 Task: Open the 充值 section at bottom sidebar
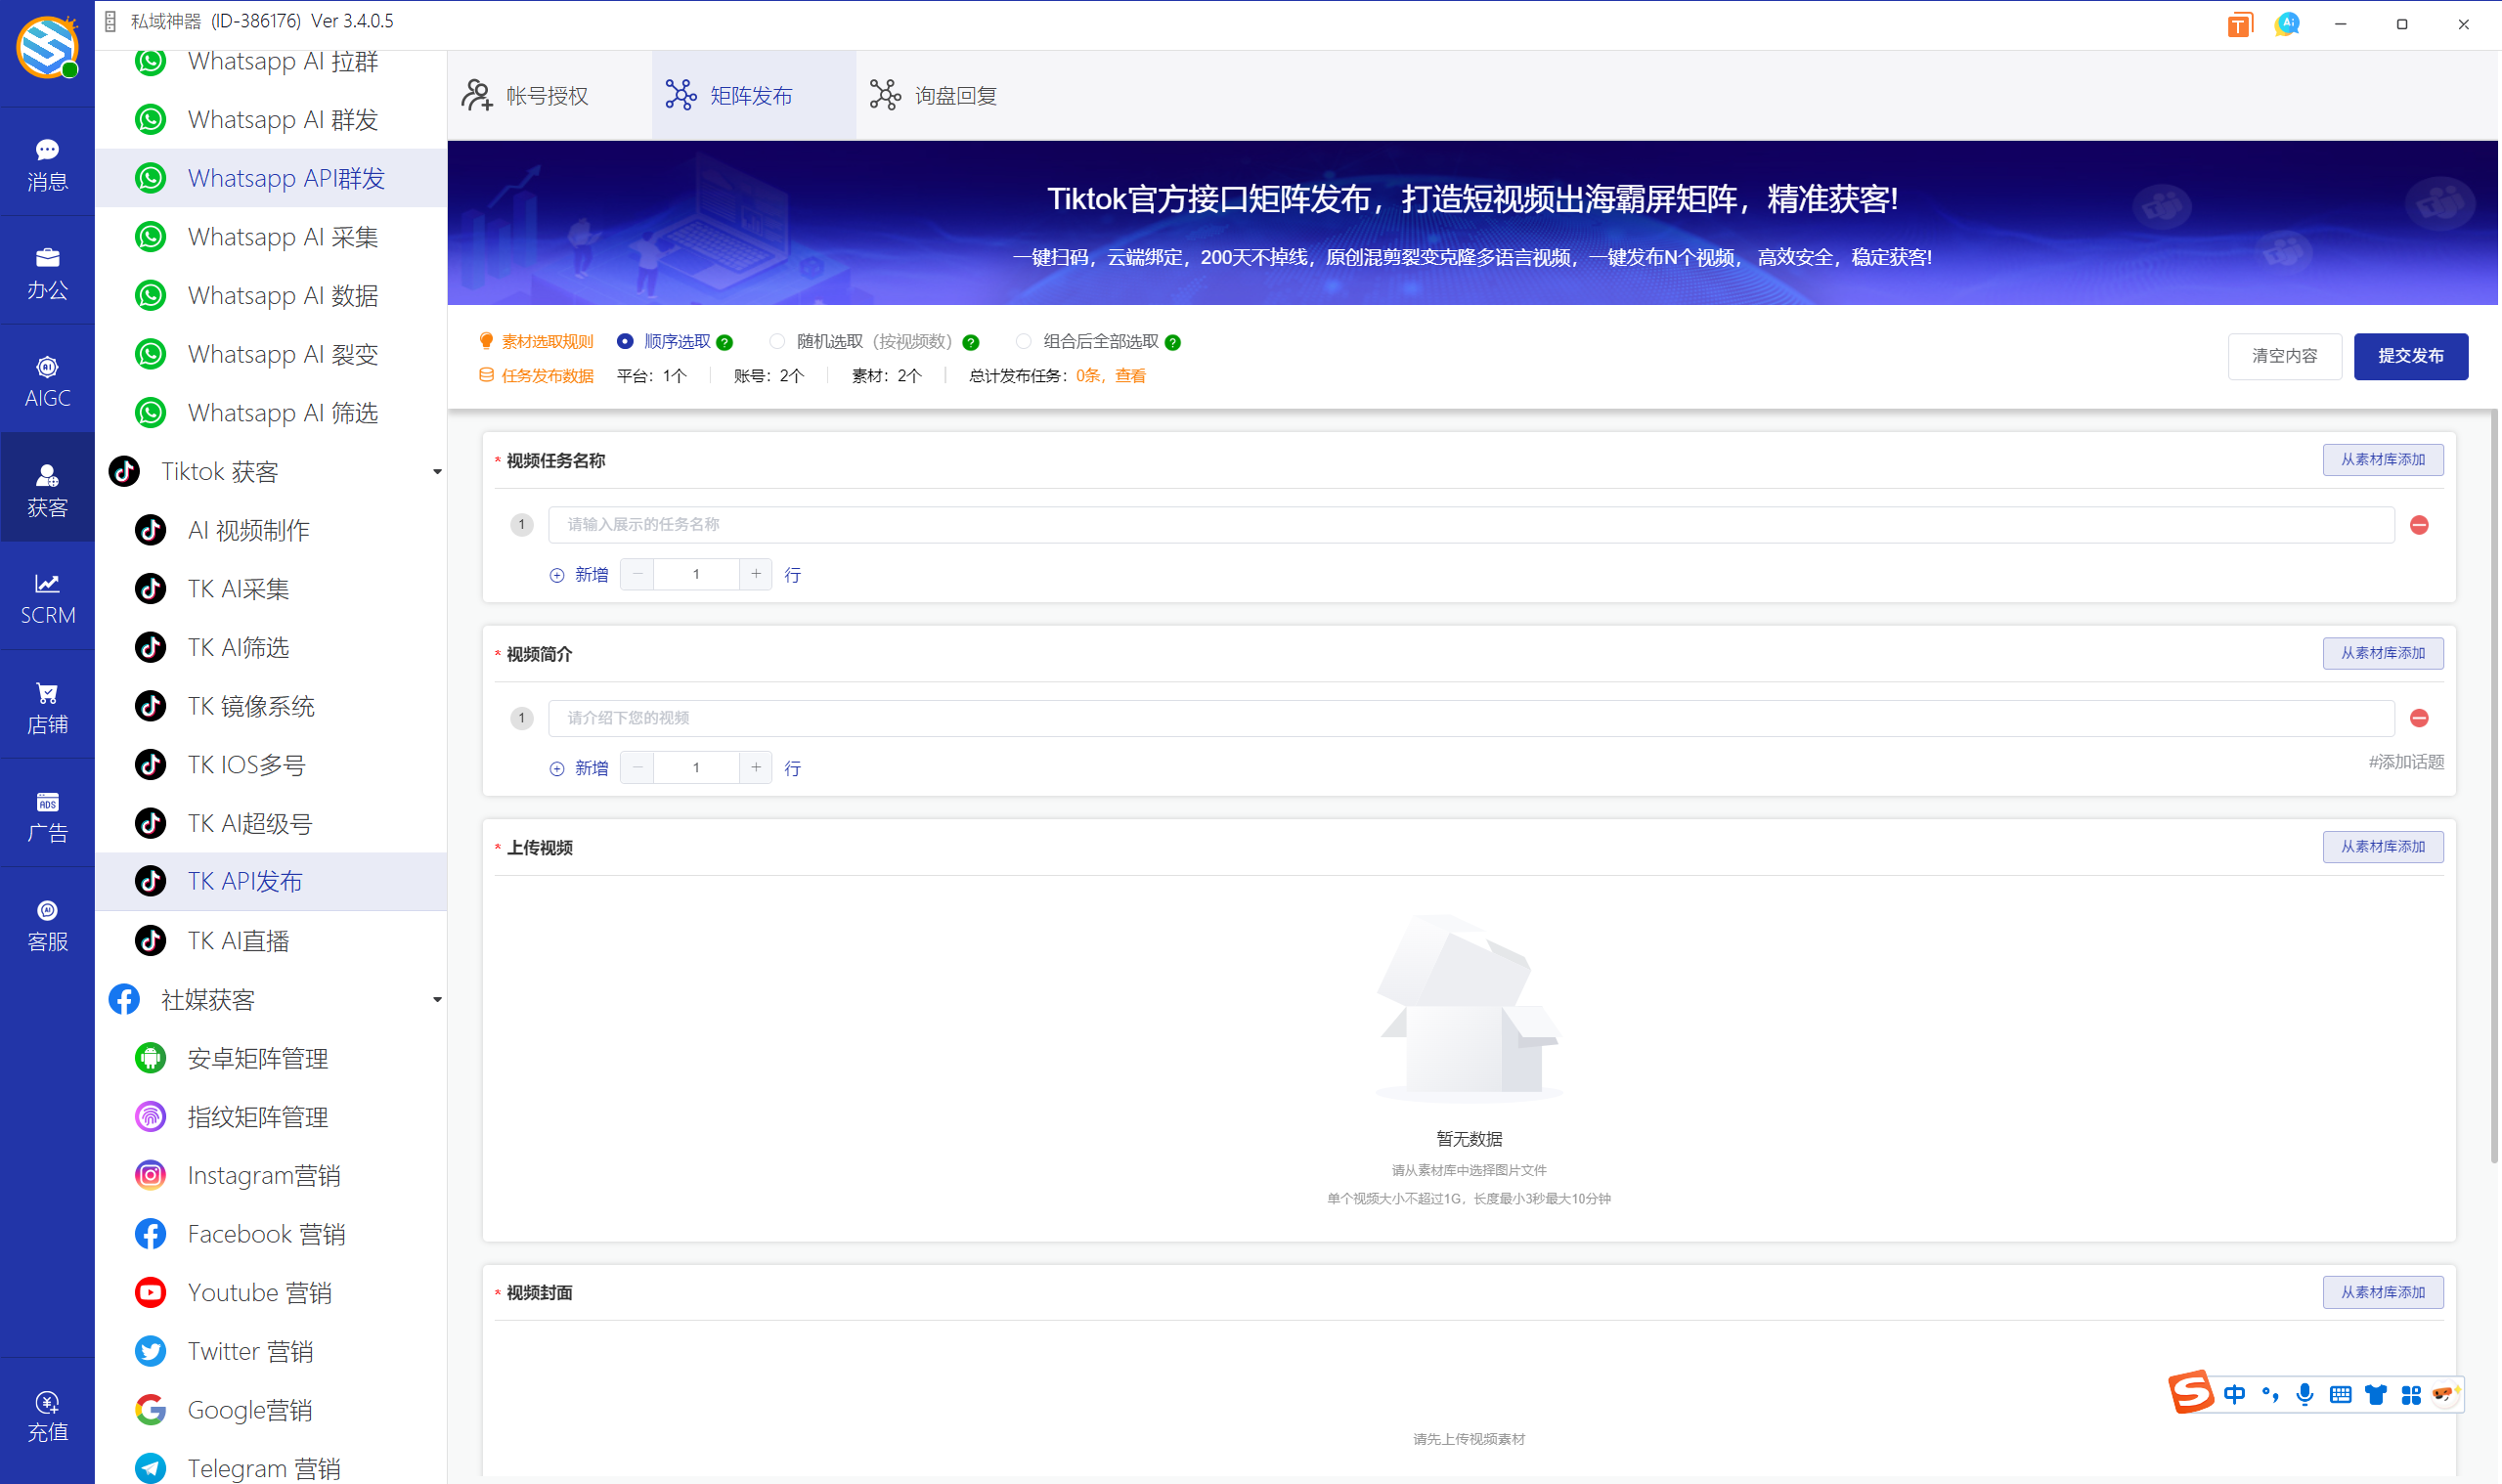[x=47, y=1415]
